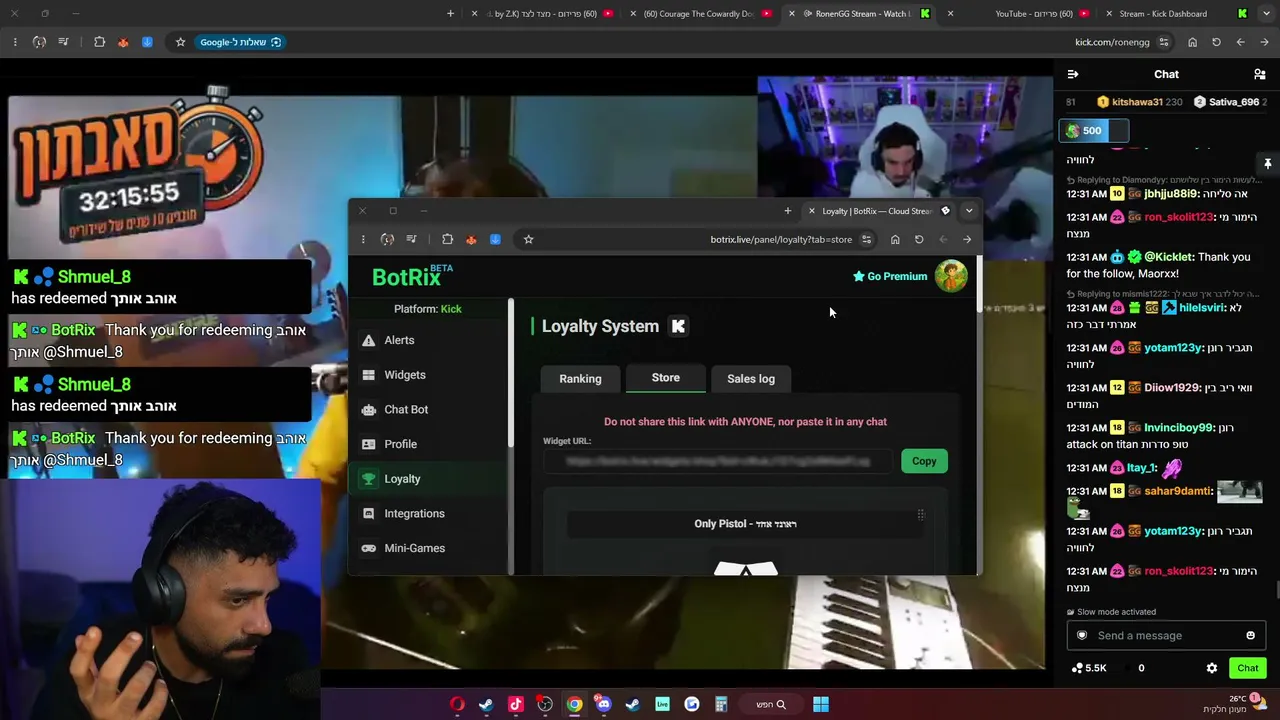Bookmark the BotRix page with the star

pos(529,239)
